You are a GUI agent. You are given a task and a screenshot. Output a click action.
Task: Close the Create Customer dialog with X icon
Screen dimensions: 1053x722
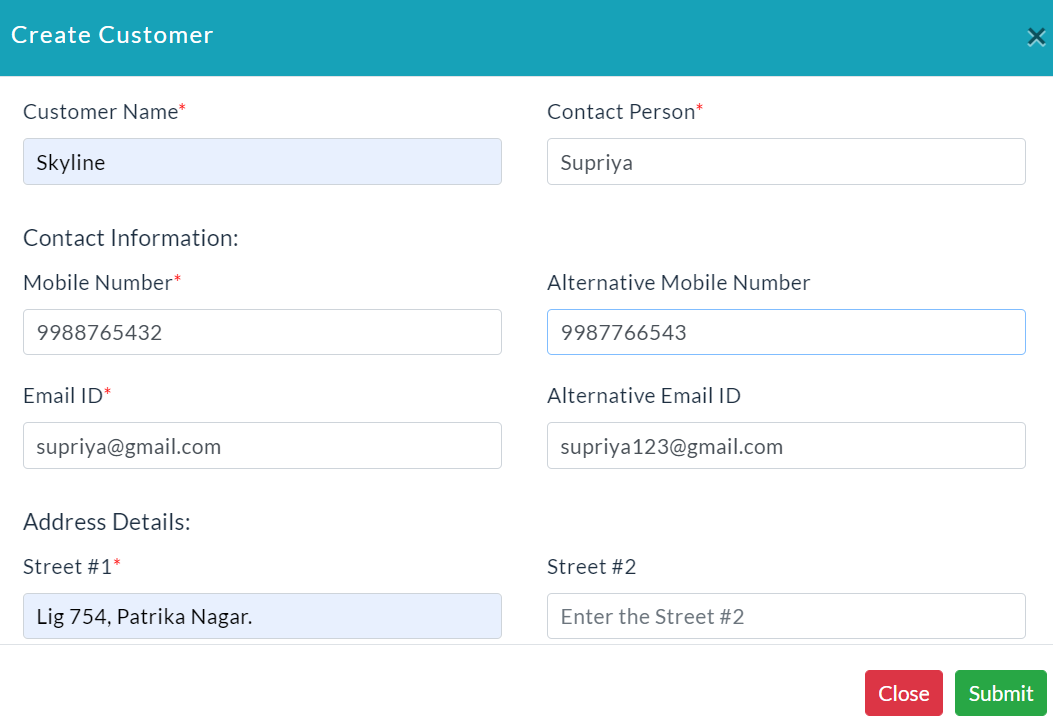(x=1036, y=37)
